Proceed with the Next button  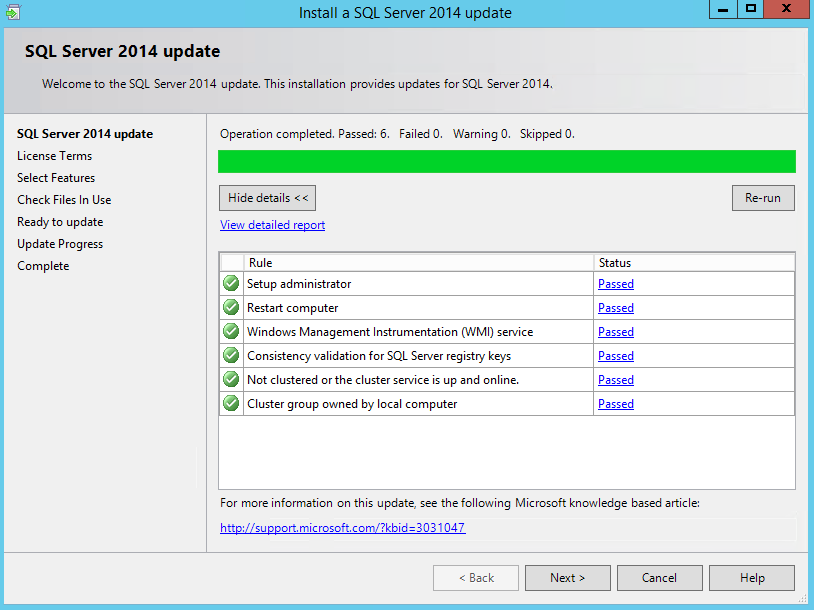click(567, 578)
